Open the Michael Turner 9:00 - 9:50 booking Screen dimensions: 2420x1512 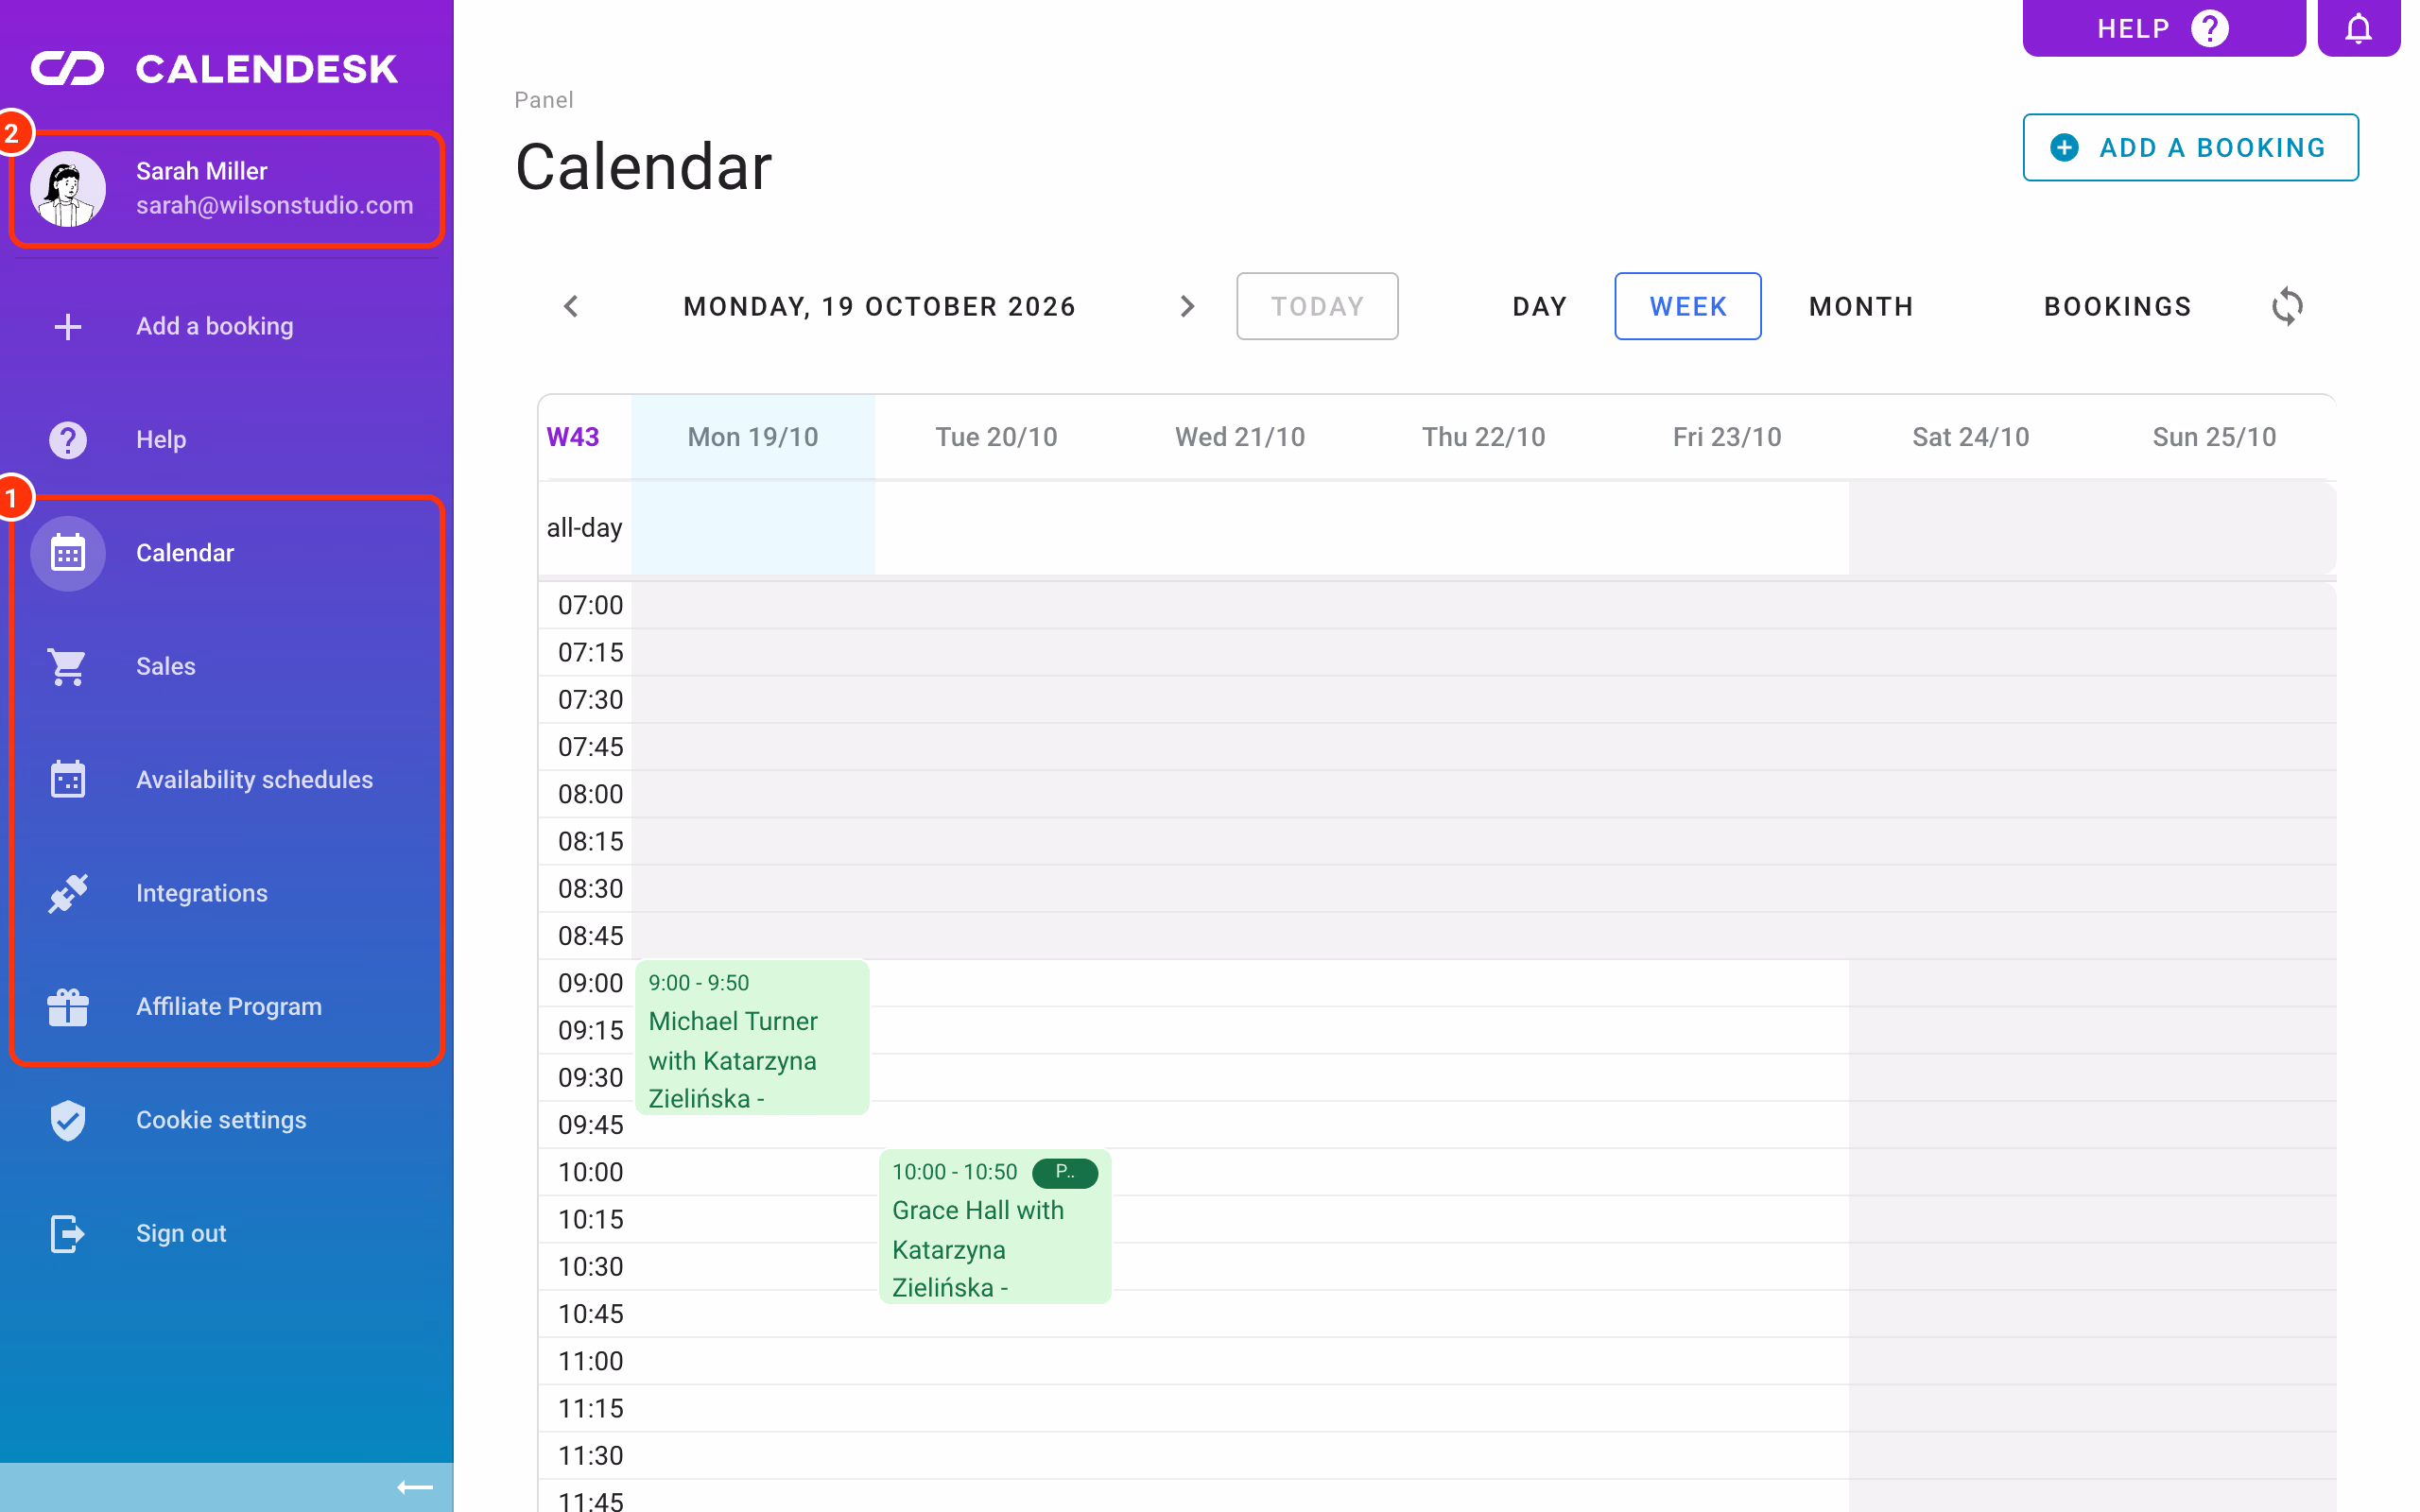point(752,1037)
